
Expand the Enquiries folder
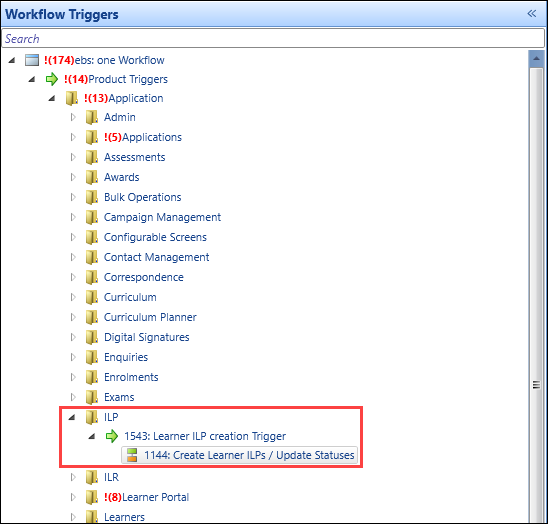coord(73,357)
